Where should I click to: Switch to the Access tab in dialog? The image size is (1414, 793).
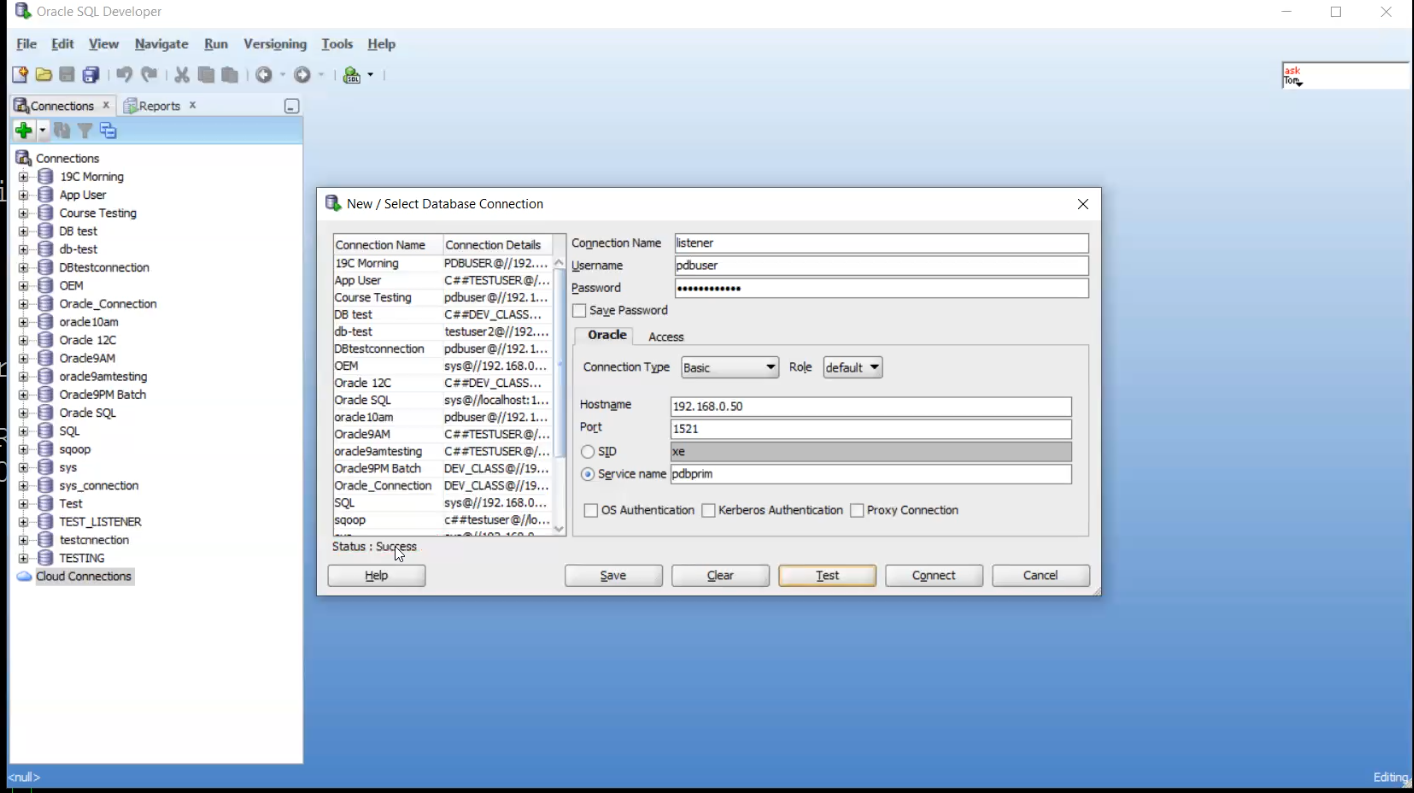point(666,337)
